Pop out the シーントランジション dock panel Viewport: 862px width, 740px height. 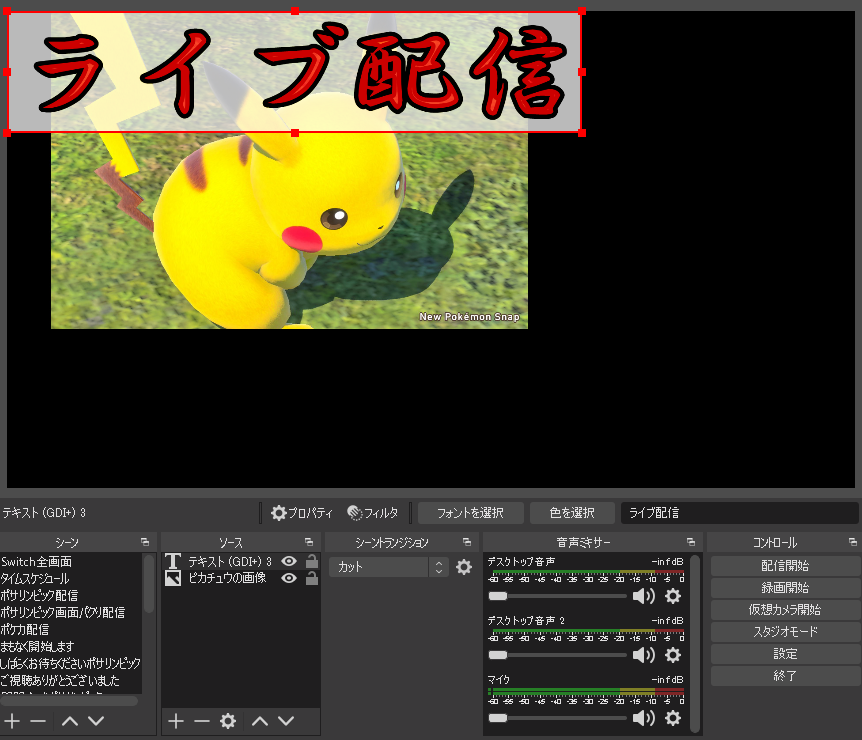pyautogui.click(x=467, y=542)
